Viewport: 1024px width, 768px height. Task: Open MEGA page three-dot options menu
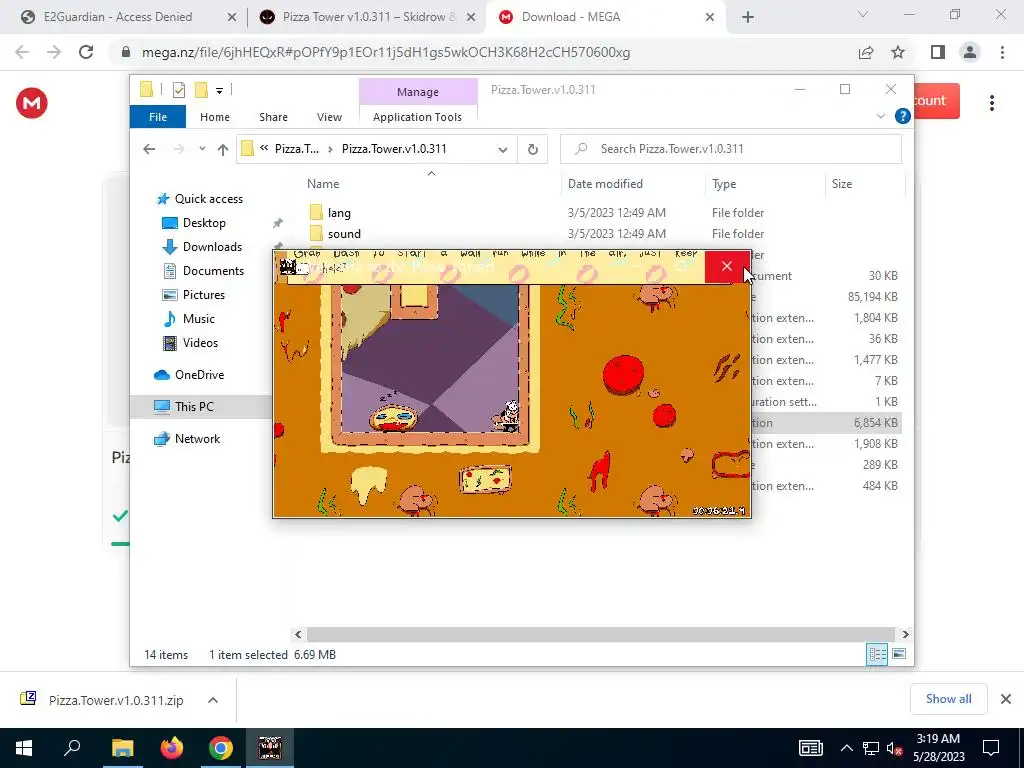click(991, 103)
